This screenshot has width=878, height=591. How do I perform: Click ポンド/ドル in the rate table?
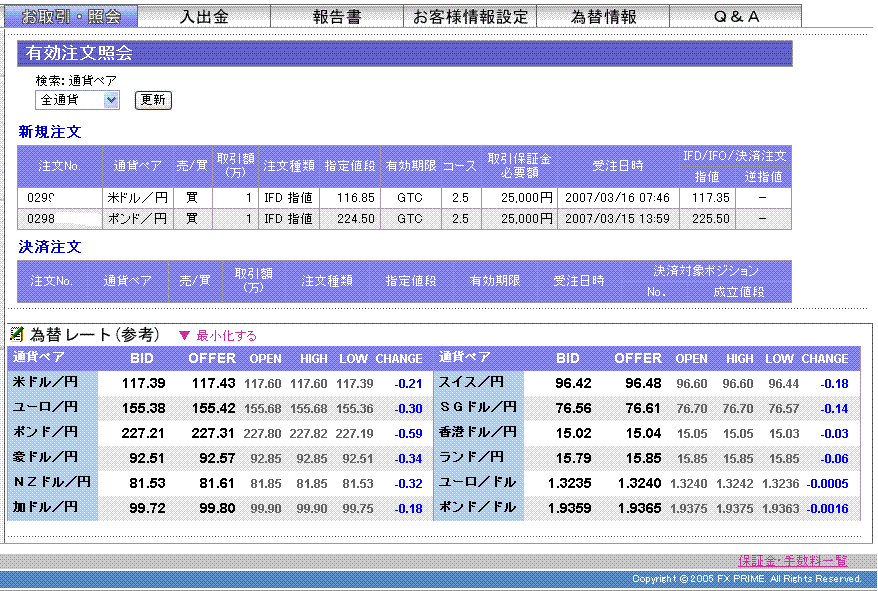(x=478, y=507)
